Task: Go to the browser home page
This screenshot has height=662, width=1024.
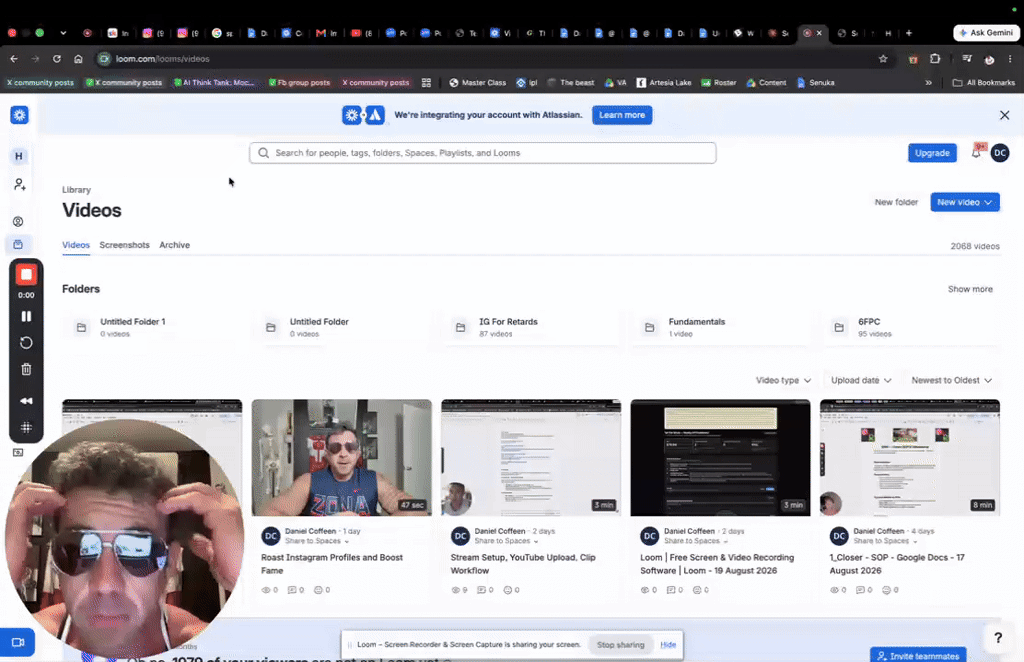Action: (78, 59)
